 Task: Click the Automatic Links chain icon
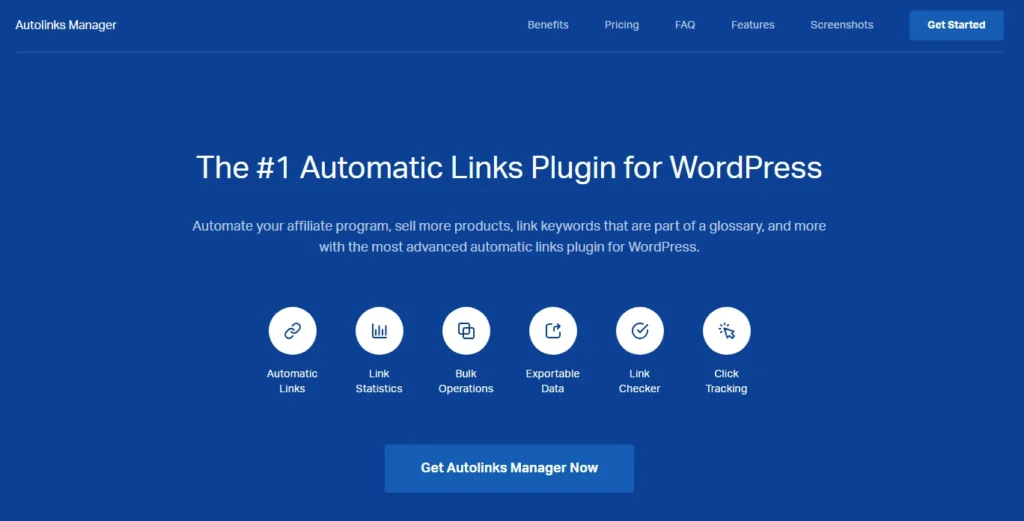point(293,331)
